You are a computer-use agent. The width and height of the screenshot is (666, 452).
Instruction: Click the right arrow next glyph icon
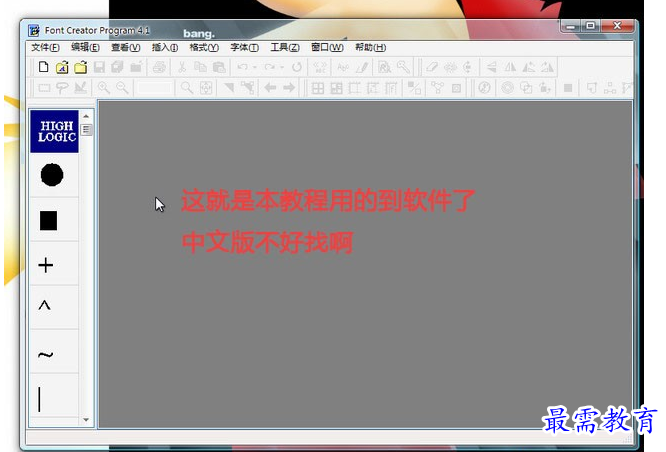point(289,88)
